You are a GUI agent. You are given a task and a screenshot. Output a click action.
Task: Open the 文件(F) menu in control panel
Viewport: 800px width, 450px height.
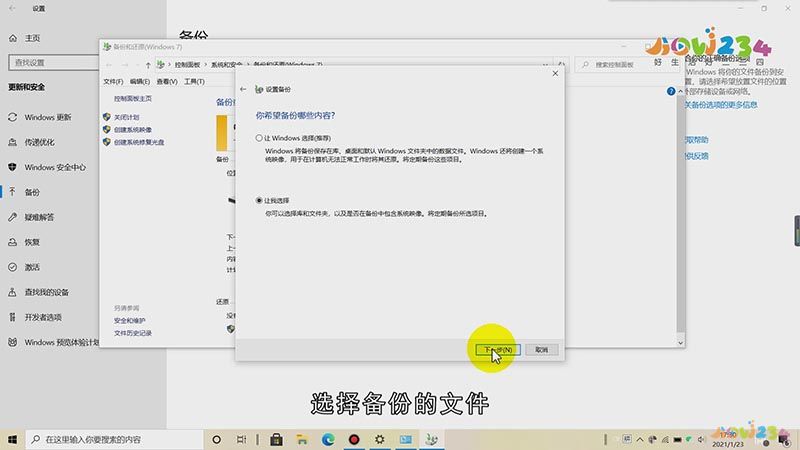(x=113, y=82)
